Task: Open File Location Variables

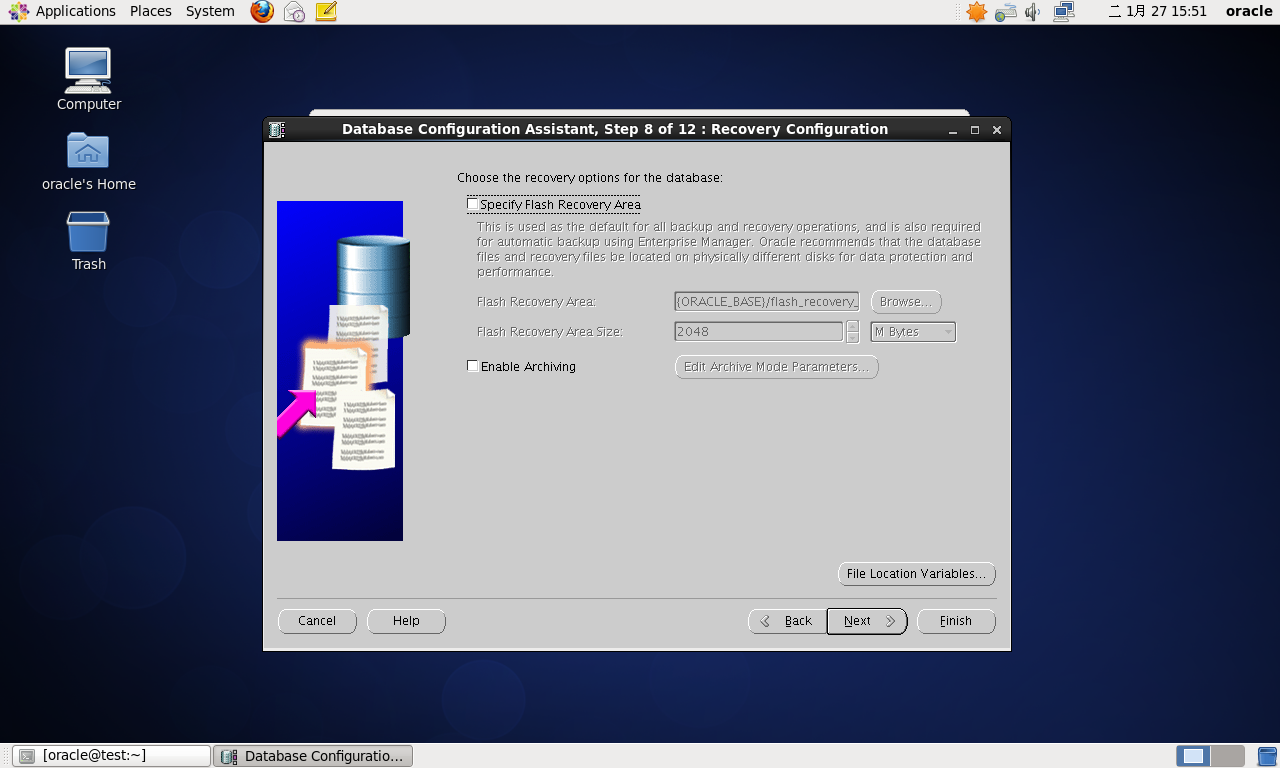Action: coord(916,574)
